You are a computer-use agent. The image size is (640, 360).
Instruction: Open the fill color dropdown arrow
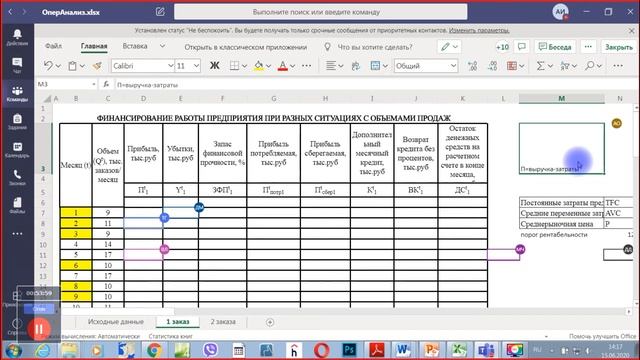pos(268,66)
